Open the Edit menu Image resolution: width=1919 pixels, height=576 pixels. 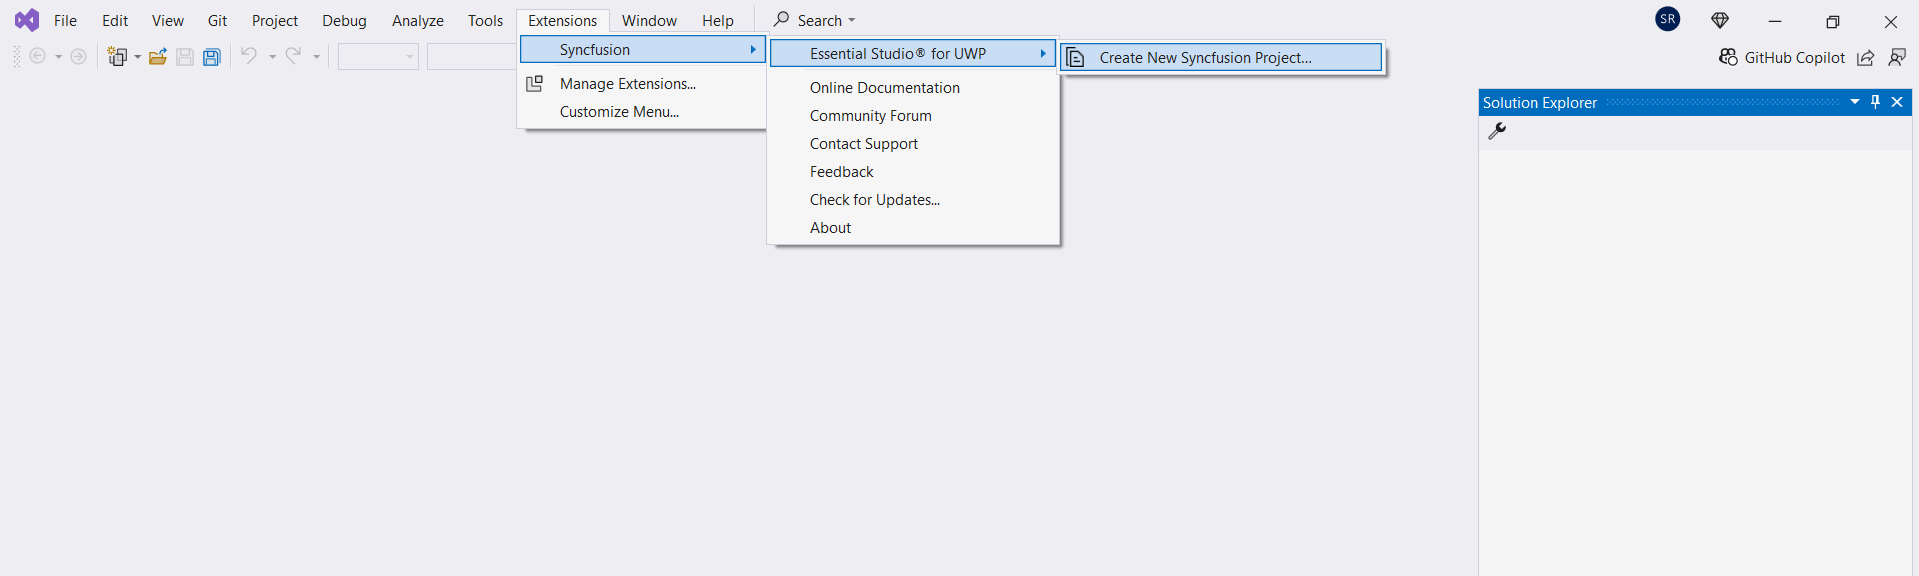115,21
